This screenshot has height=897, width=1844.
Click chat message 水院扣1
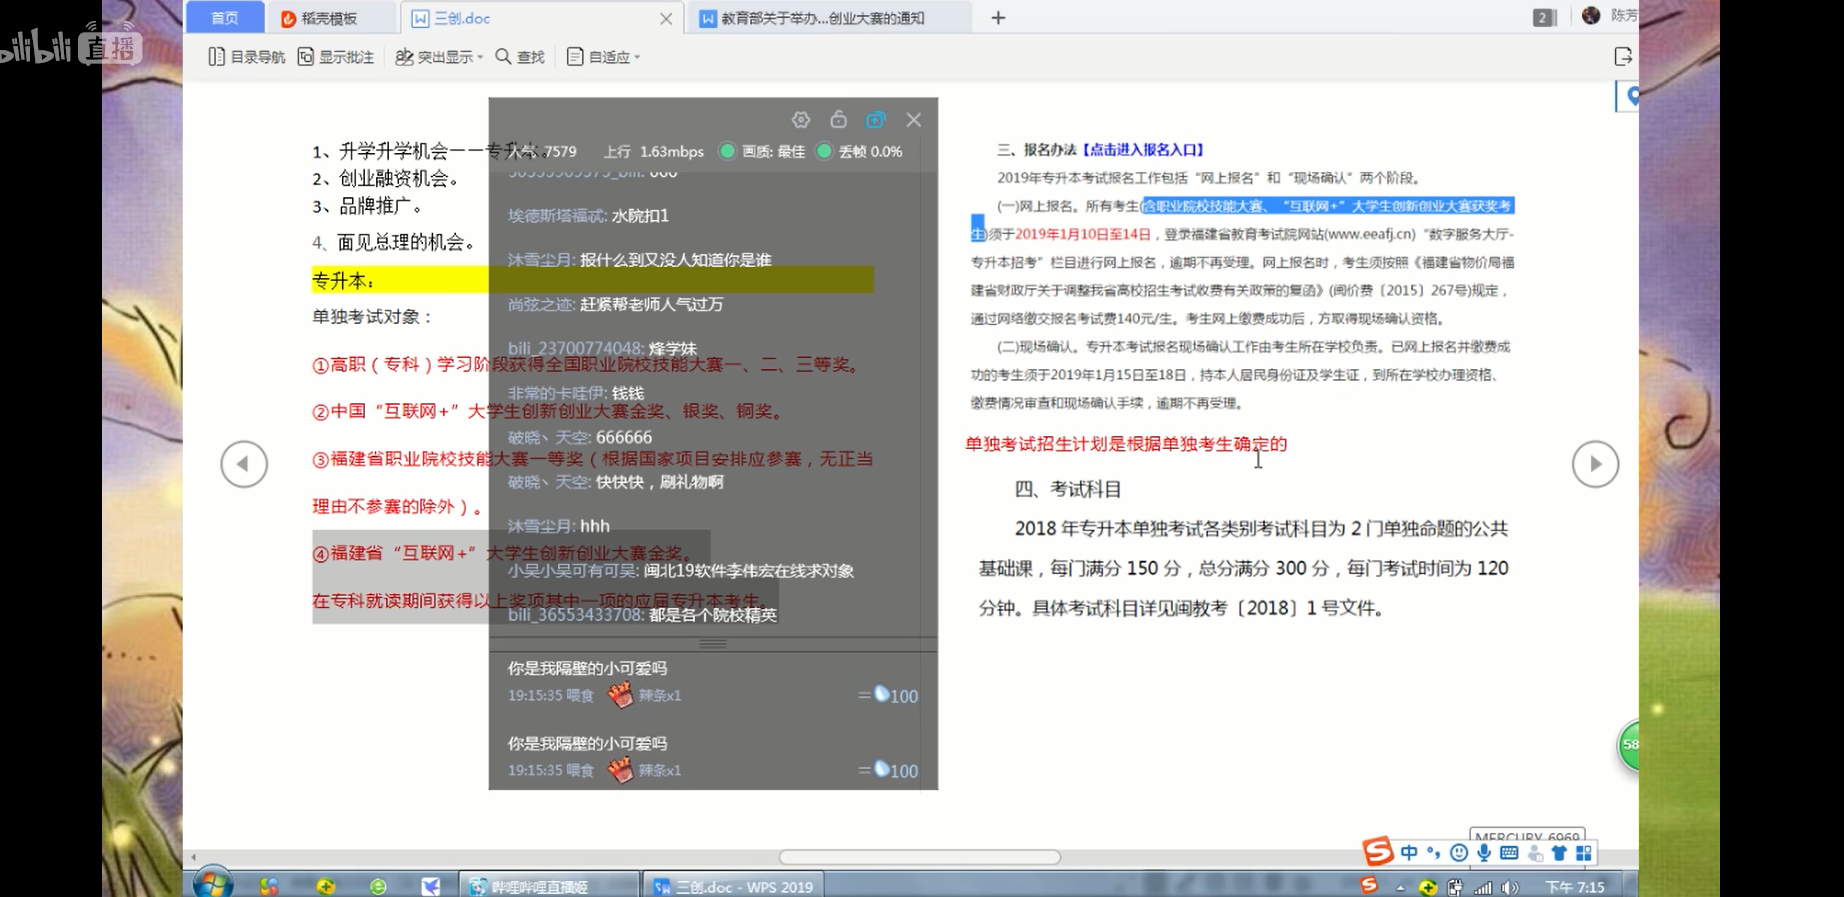click(640, 216)
